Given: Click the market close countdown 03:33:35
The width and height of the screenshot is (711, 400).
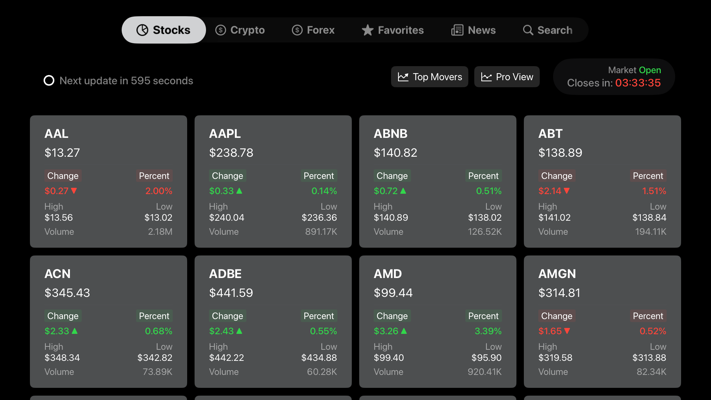Looking at the screenshot, I should 638,83.
